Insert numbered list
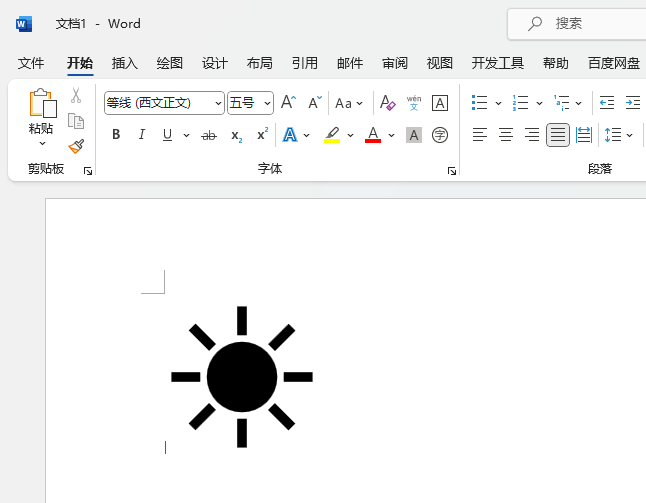Viewport: 646px width, 503px height. [x=520, y=103]
